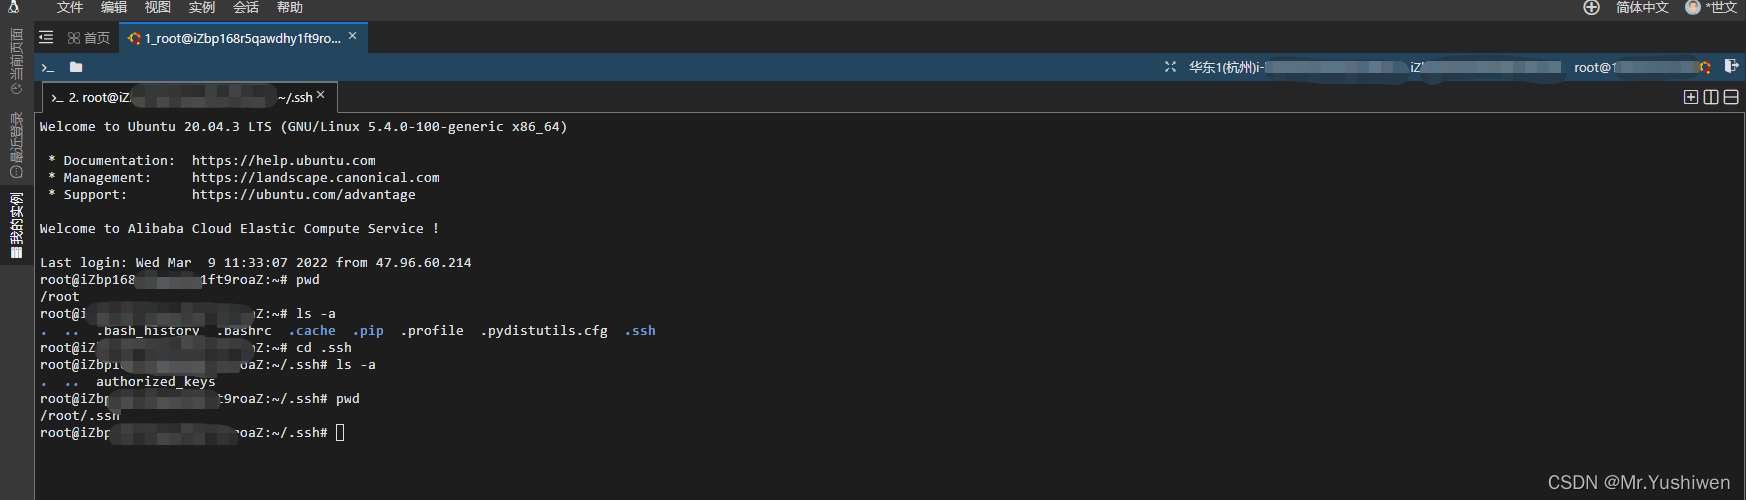Open the 实例 menu
Screen dimensions: 1746x500
coord(202,8)
